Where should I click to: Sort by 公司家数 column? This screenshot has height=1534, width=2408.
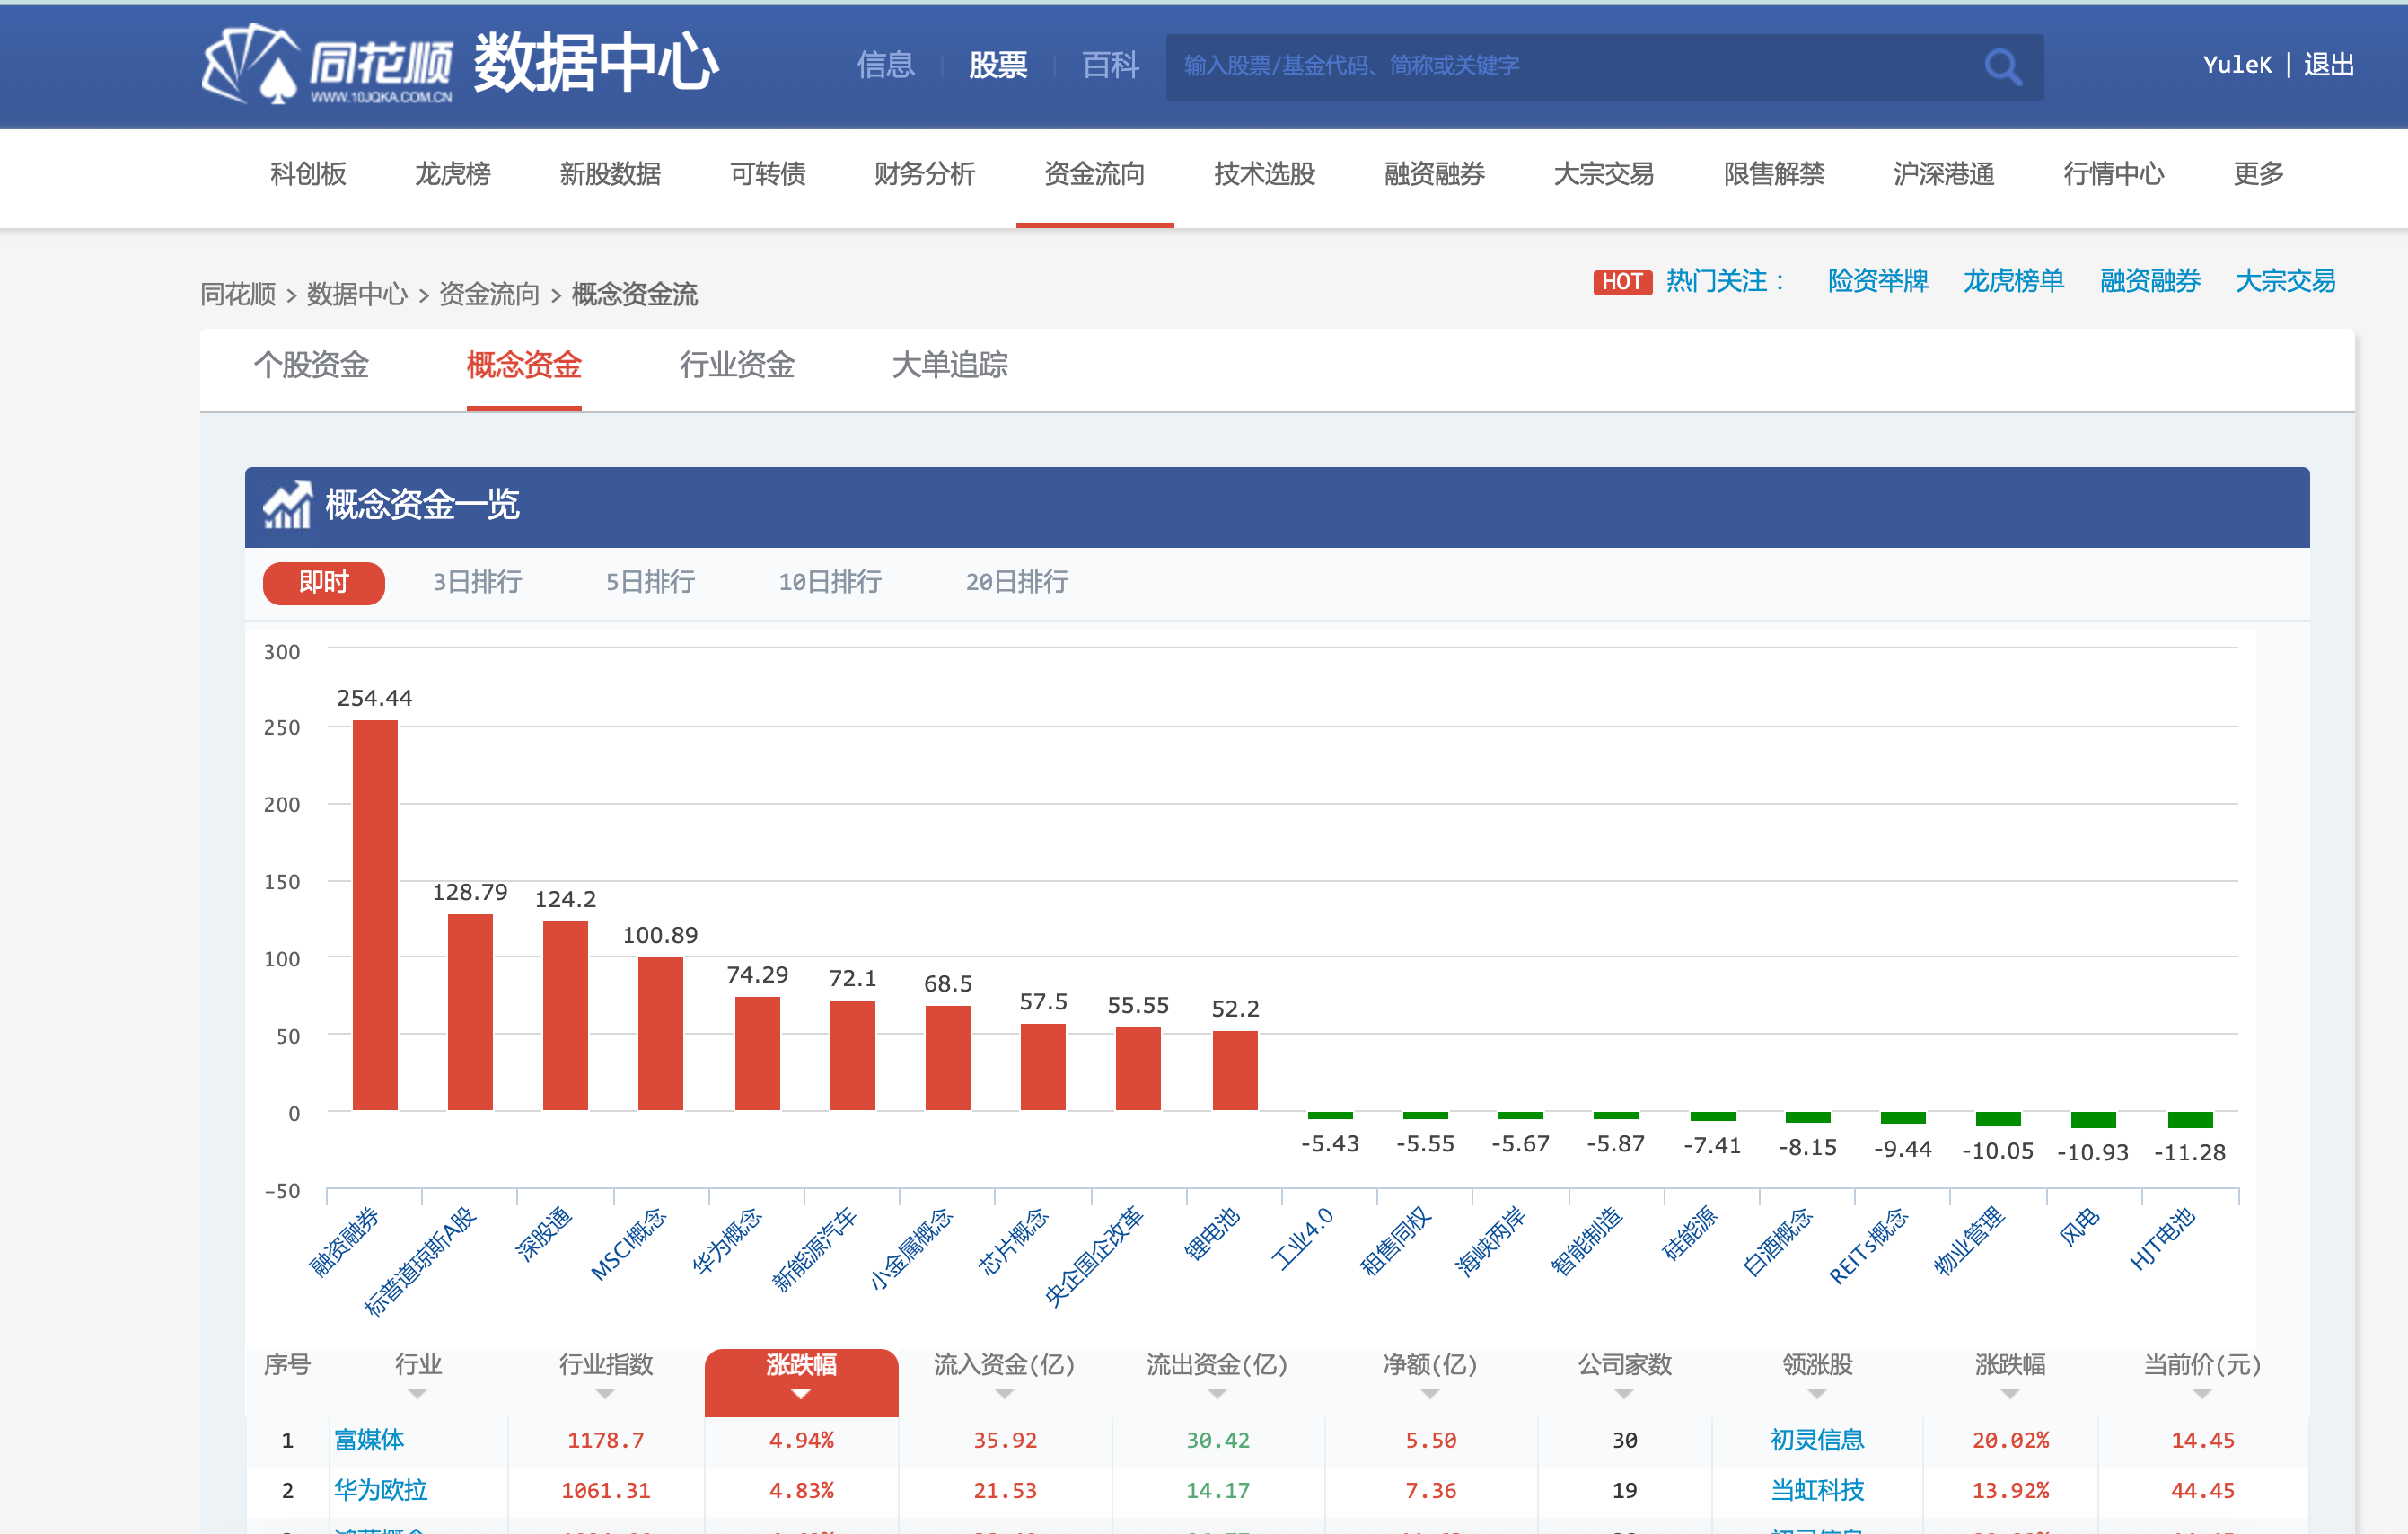1624,1393
